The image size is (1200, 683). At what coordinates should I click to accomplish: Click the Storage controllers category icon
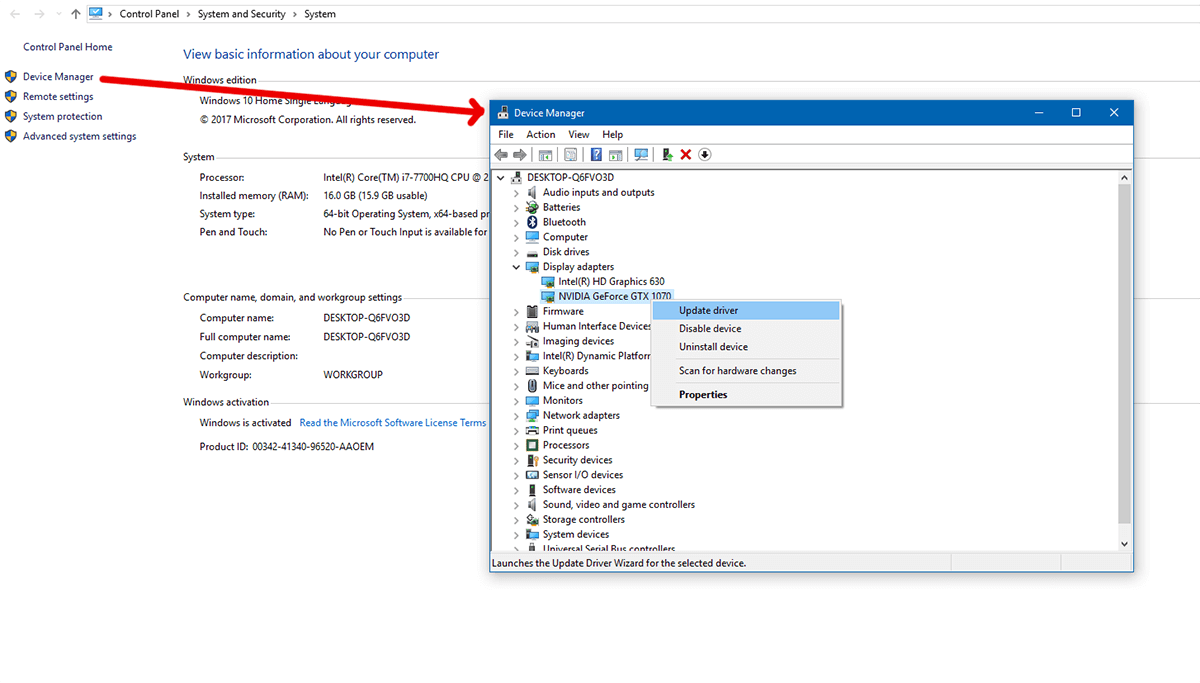click(x=532, y=520)
